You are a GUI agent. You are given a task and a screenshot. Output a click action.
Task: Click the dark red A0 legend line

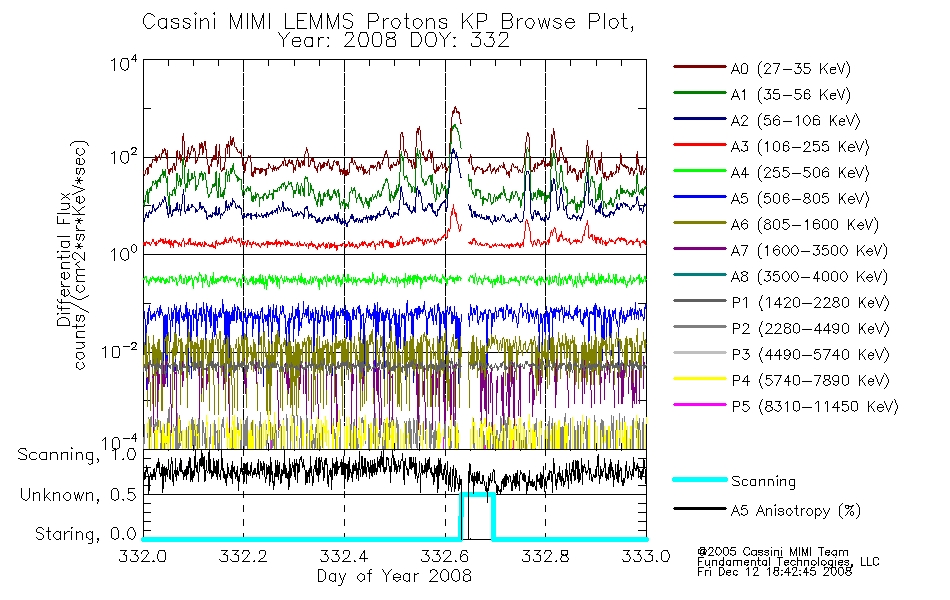click(x=699, y=67)
